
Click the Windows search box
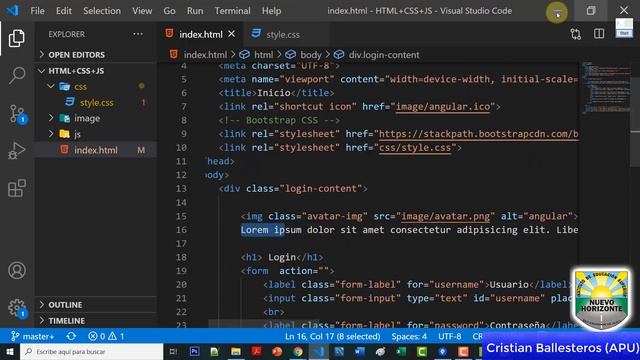(91, 351)
